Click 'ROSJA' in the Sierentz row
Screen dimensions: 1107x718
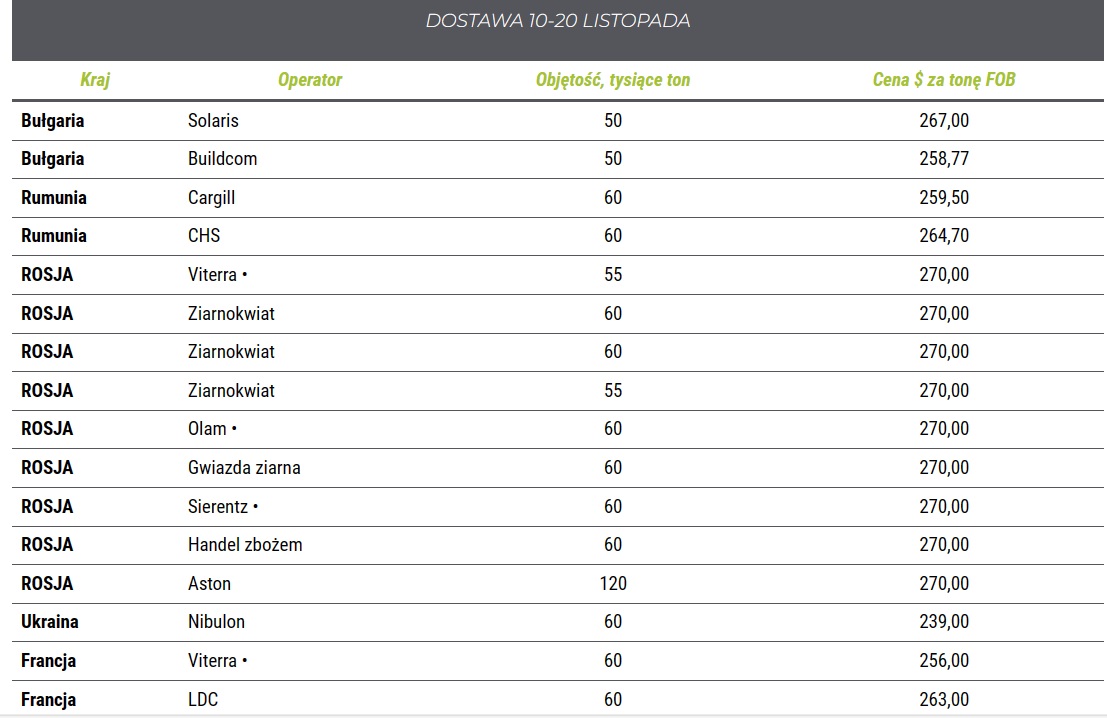coord(47,506)
